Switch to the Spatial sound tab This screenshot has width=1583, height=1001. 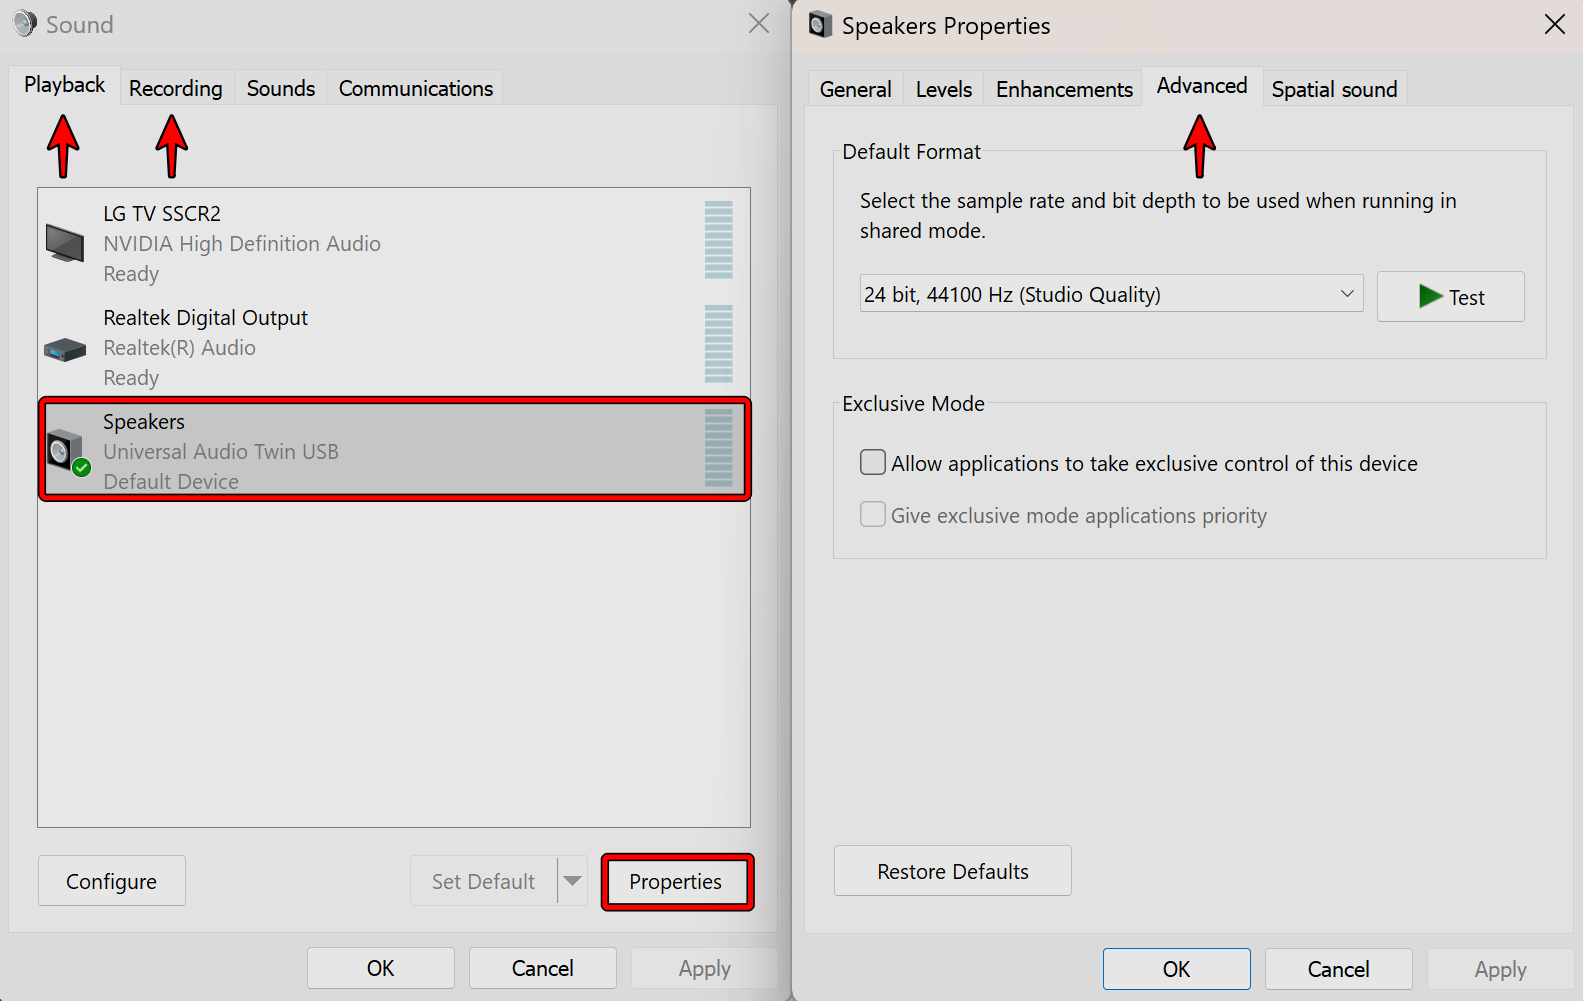click(x=1334, y=89)
